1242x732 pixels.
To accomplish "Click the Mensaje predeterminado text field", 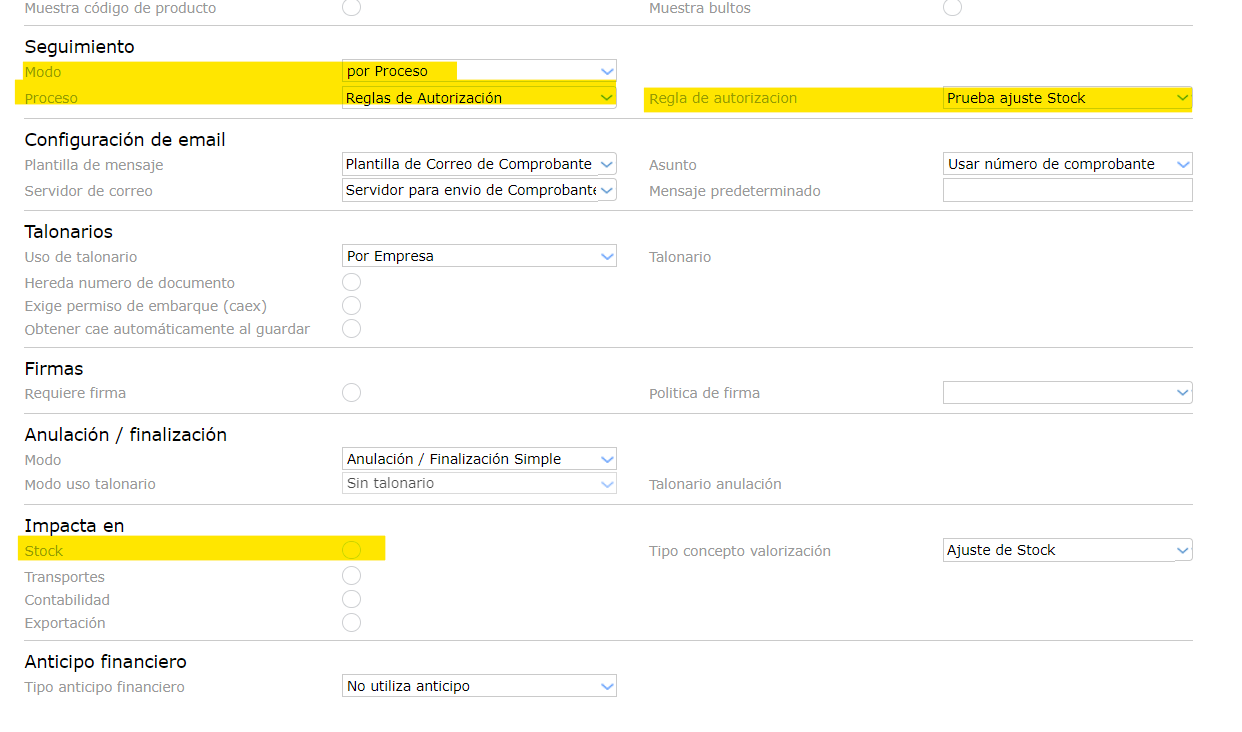I will click(x=1067, y=190).
